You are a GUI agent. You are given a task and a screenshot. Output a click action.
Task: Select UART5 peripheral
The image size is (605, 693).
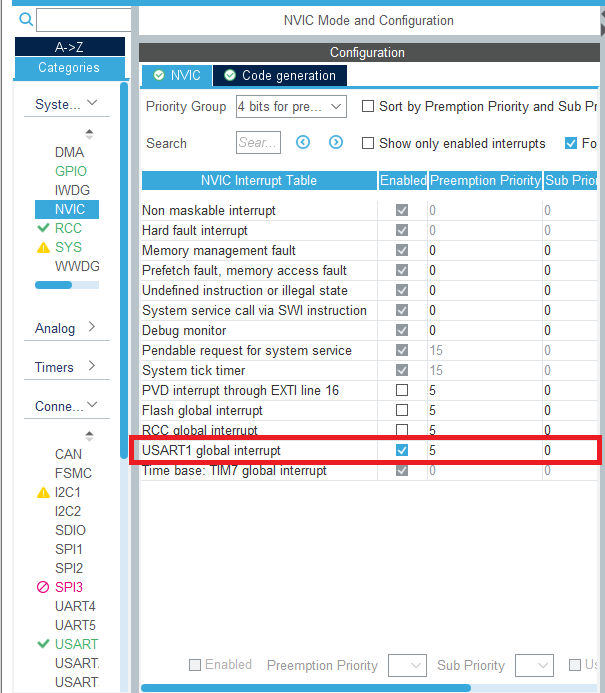tap(75, 625)
